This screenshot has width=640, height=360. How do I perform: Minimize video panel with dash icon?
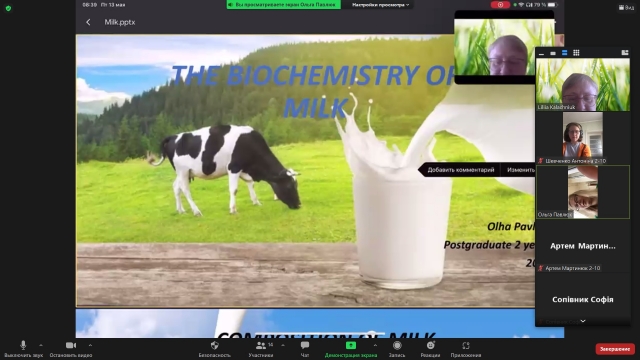[x=541, y=53]
